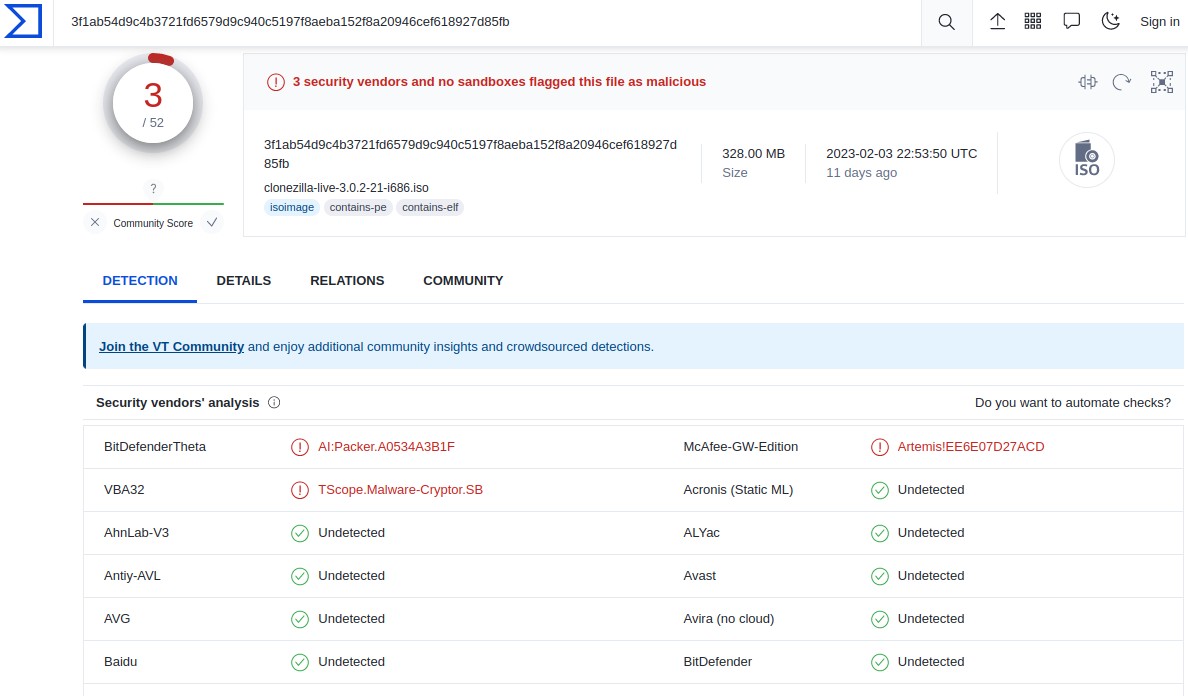Click the reanalyze refresh icon

click(1122, 82)
